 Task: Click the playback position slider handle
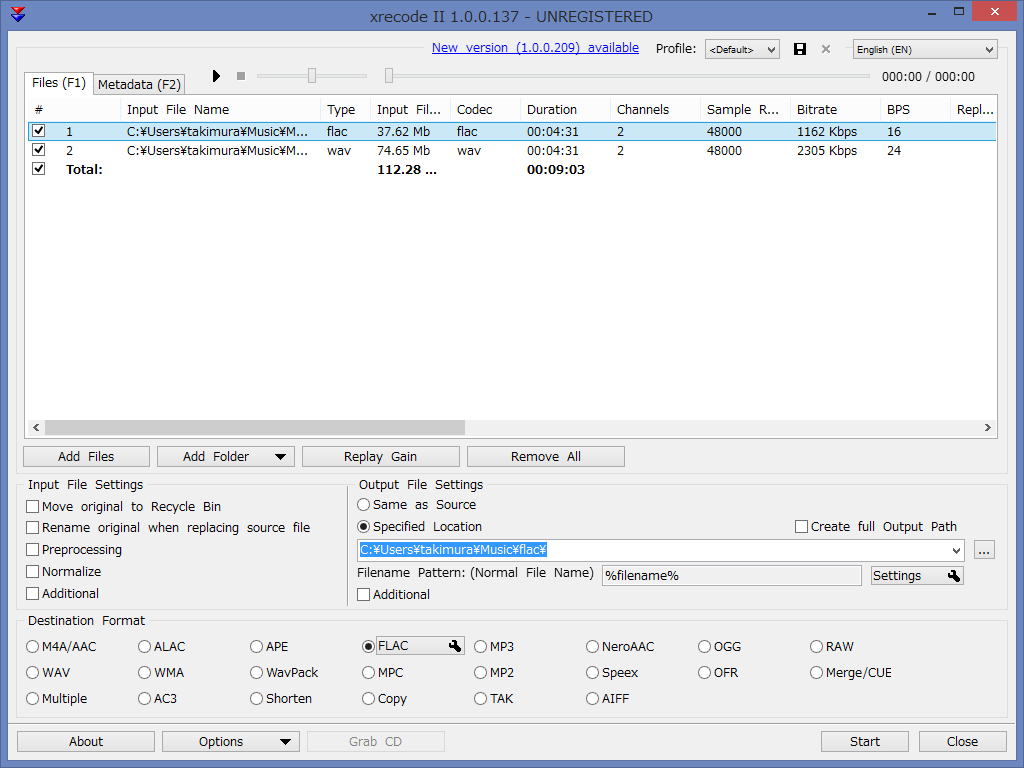click(x=389, y=76)
